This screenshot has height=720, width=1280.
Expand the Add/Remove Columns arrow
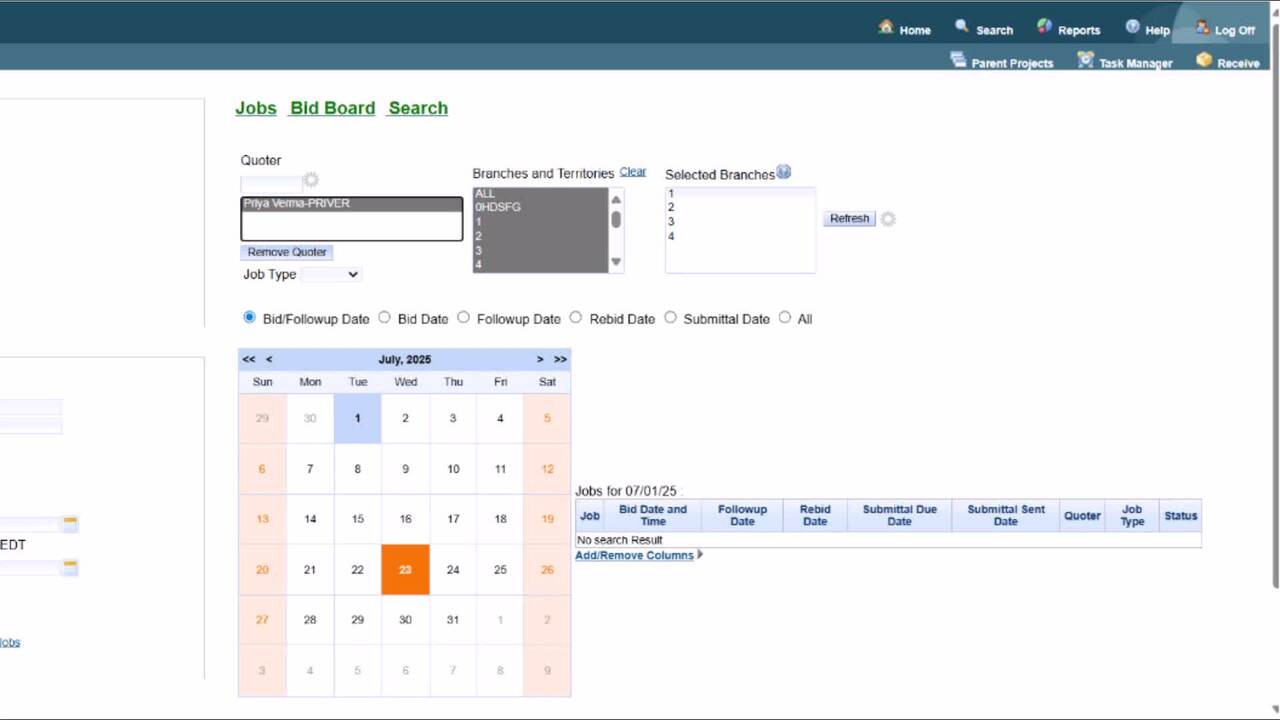pos(700,554)
